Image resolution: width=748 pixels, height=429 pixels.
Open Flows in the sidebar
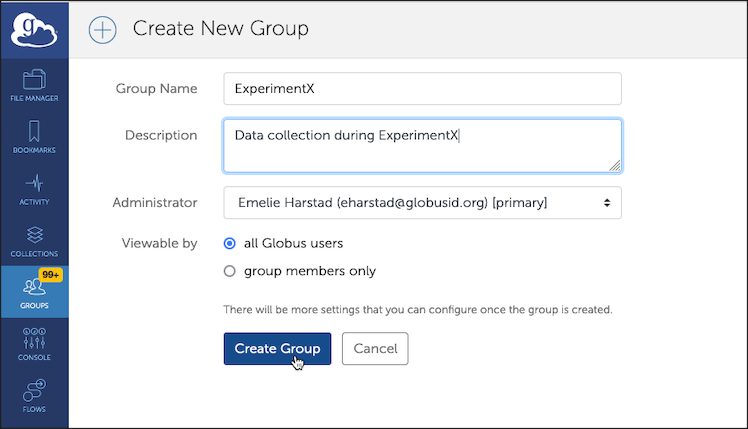pyautogui.click(x=34, y=396)
